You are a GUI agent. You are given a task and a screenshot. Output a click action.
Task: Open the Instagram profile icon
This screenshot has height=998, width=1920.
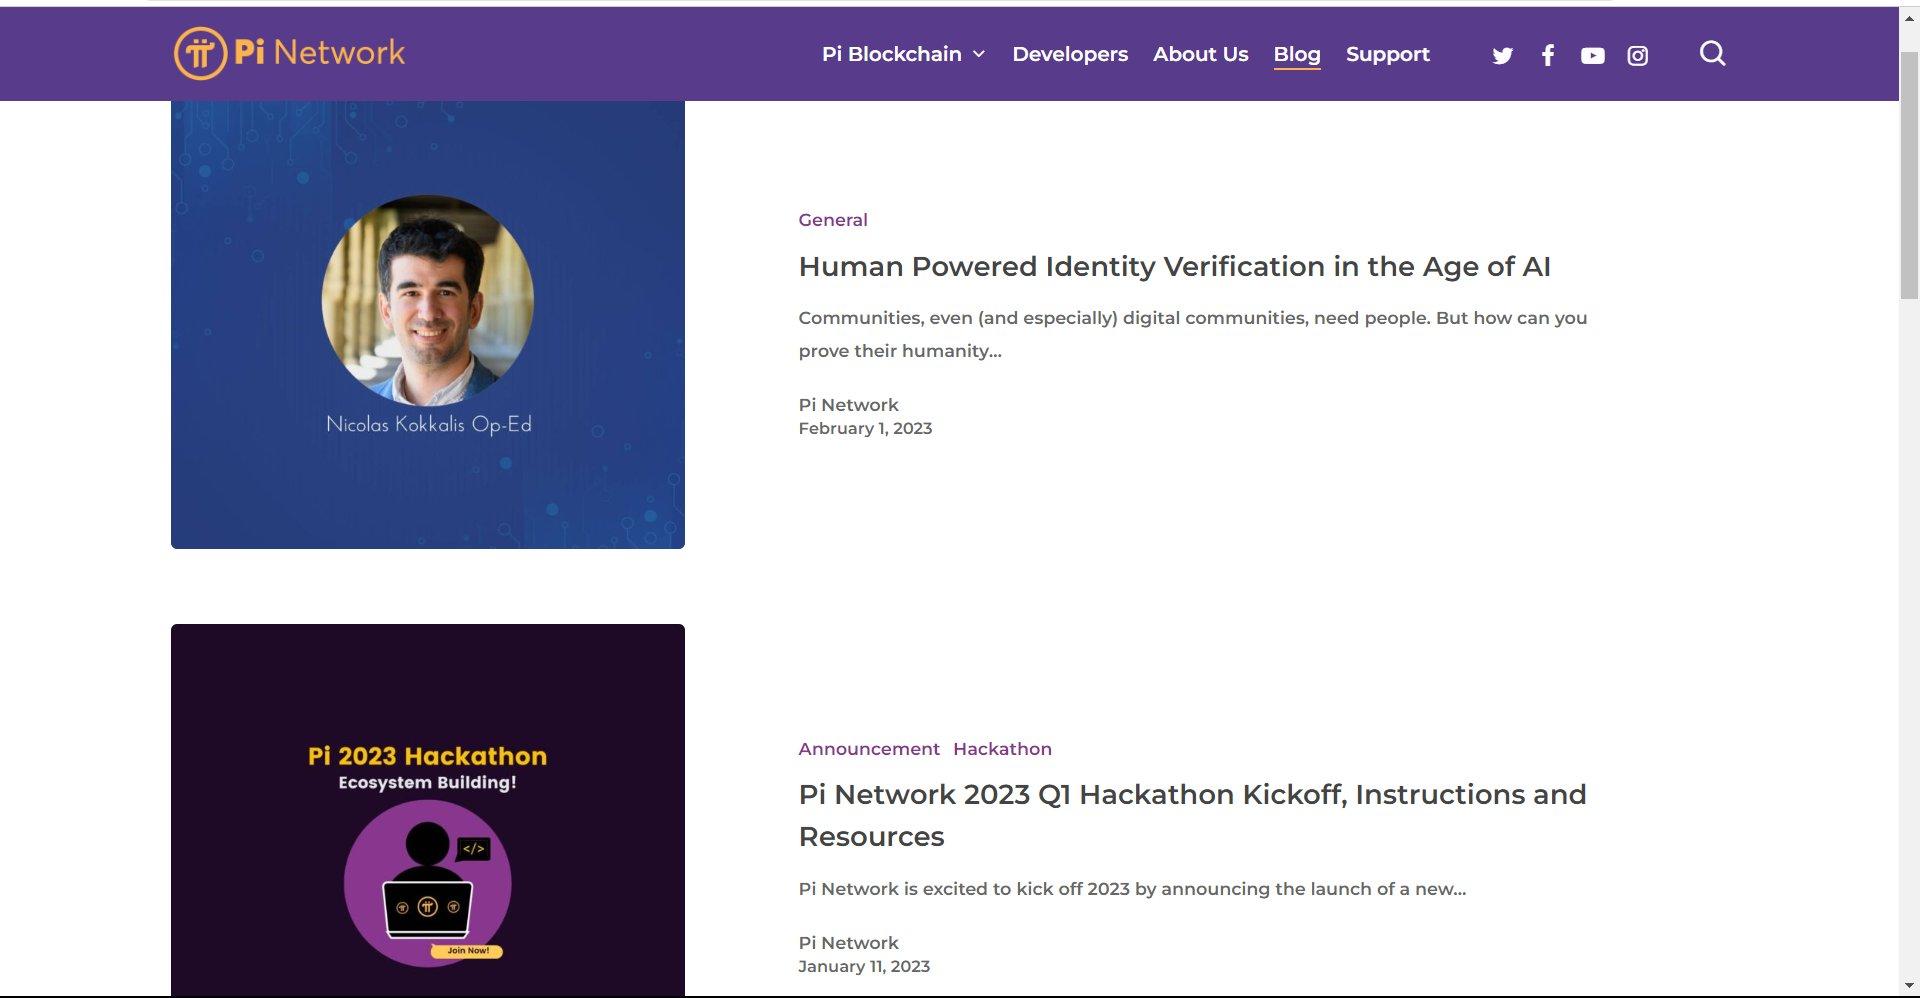[x=1637, y=56]
